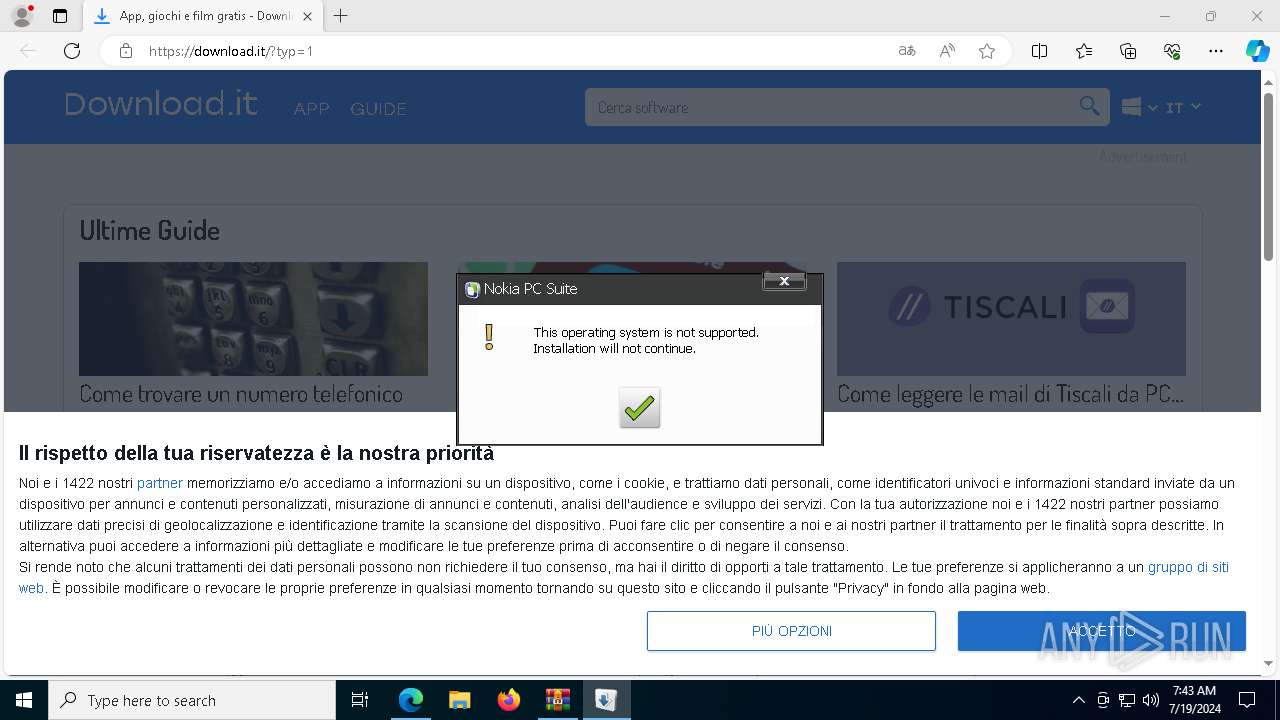This screenshot has height=720, width=1280.
Task: Click the Cerca software search field
Action: click(830, 107)
